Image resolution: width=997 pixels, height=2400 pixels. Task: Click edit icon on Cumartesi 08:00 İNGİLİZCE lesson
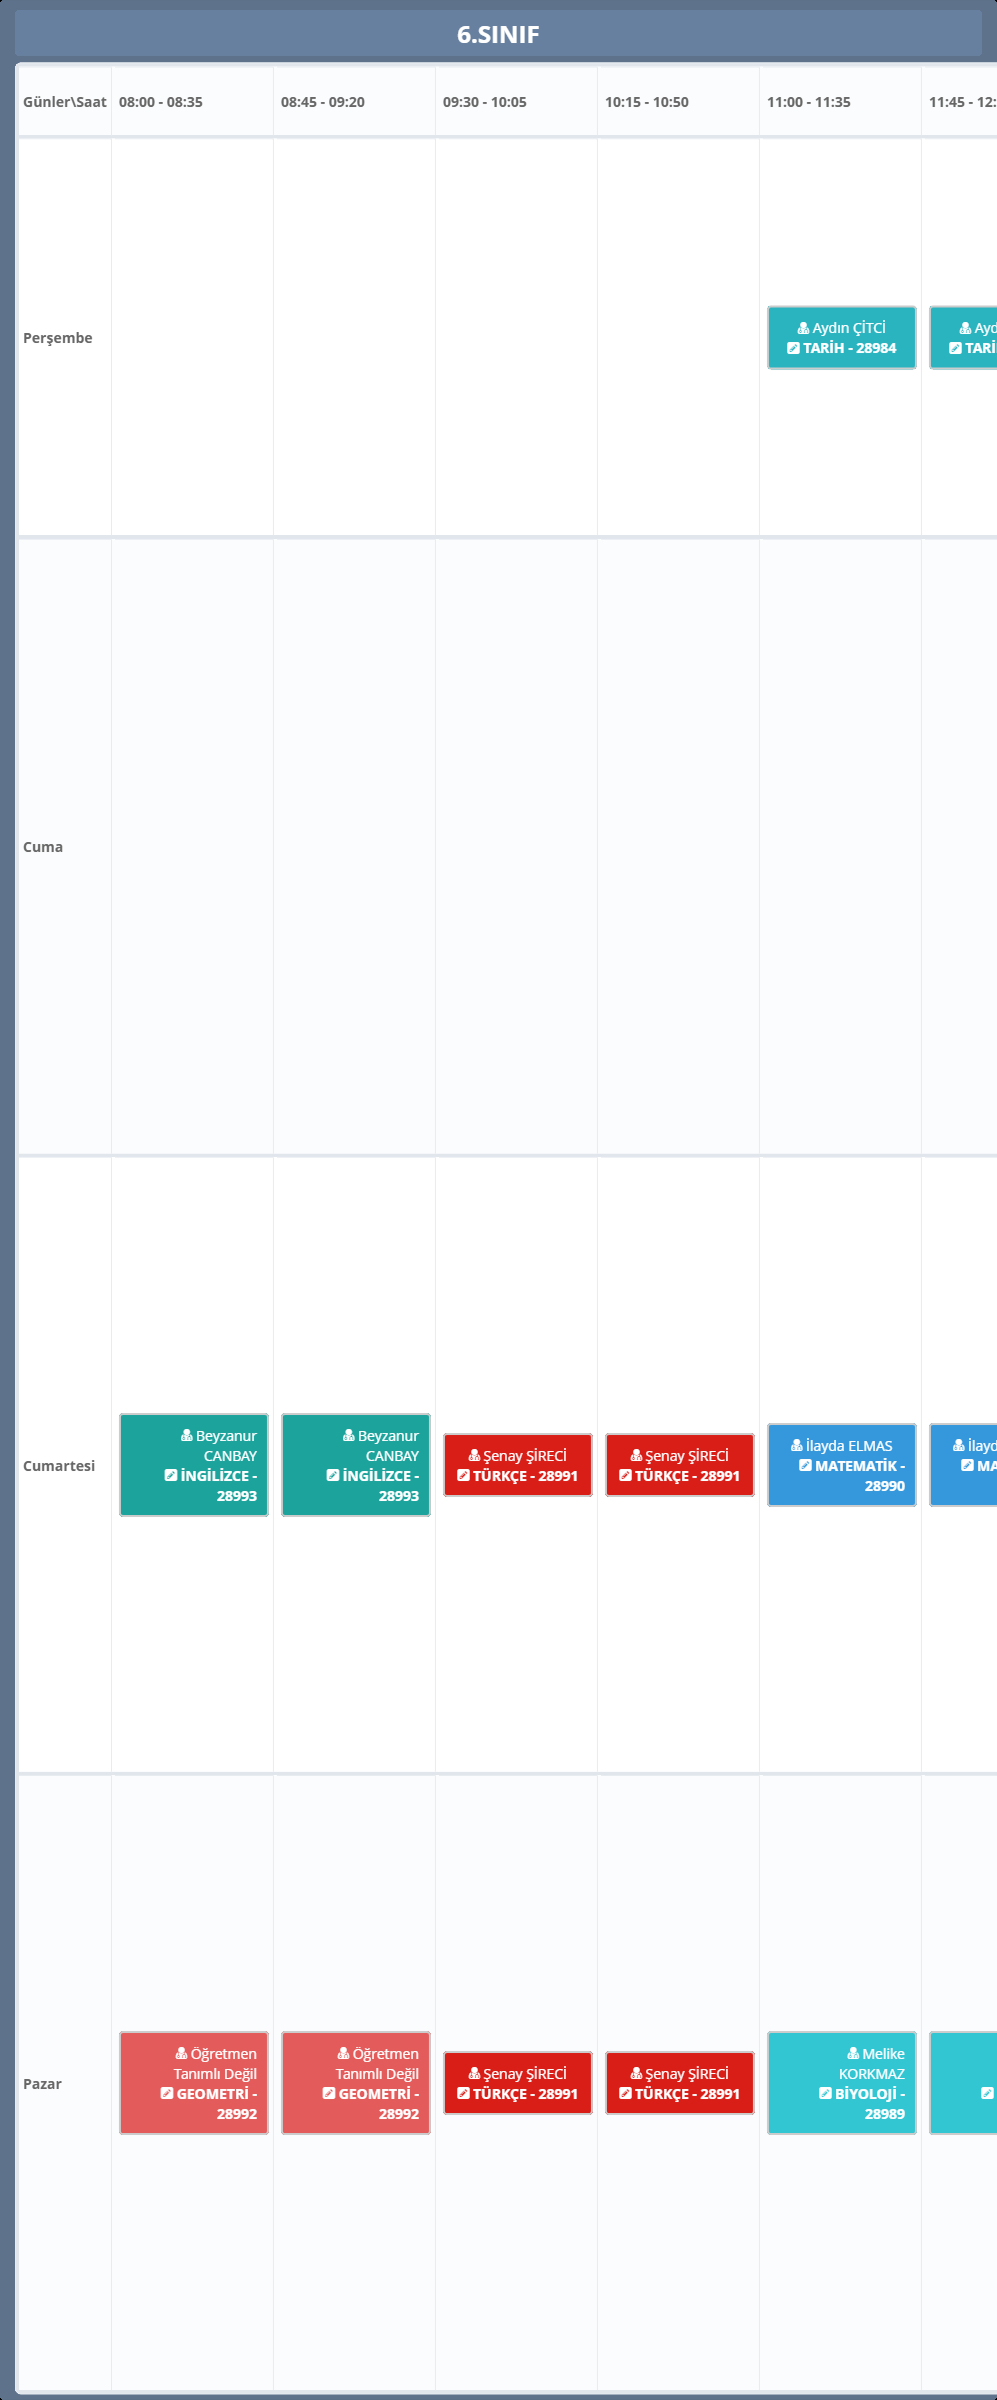tap(170, 1475)
